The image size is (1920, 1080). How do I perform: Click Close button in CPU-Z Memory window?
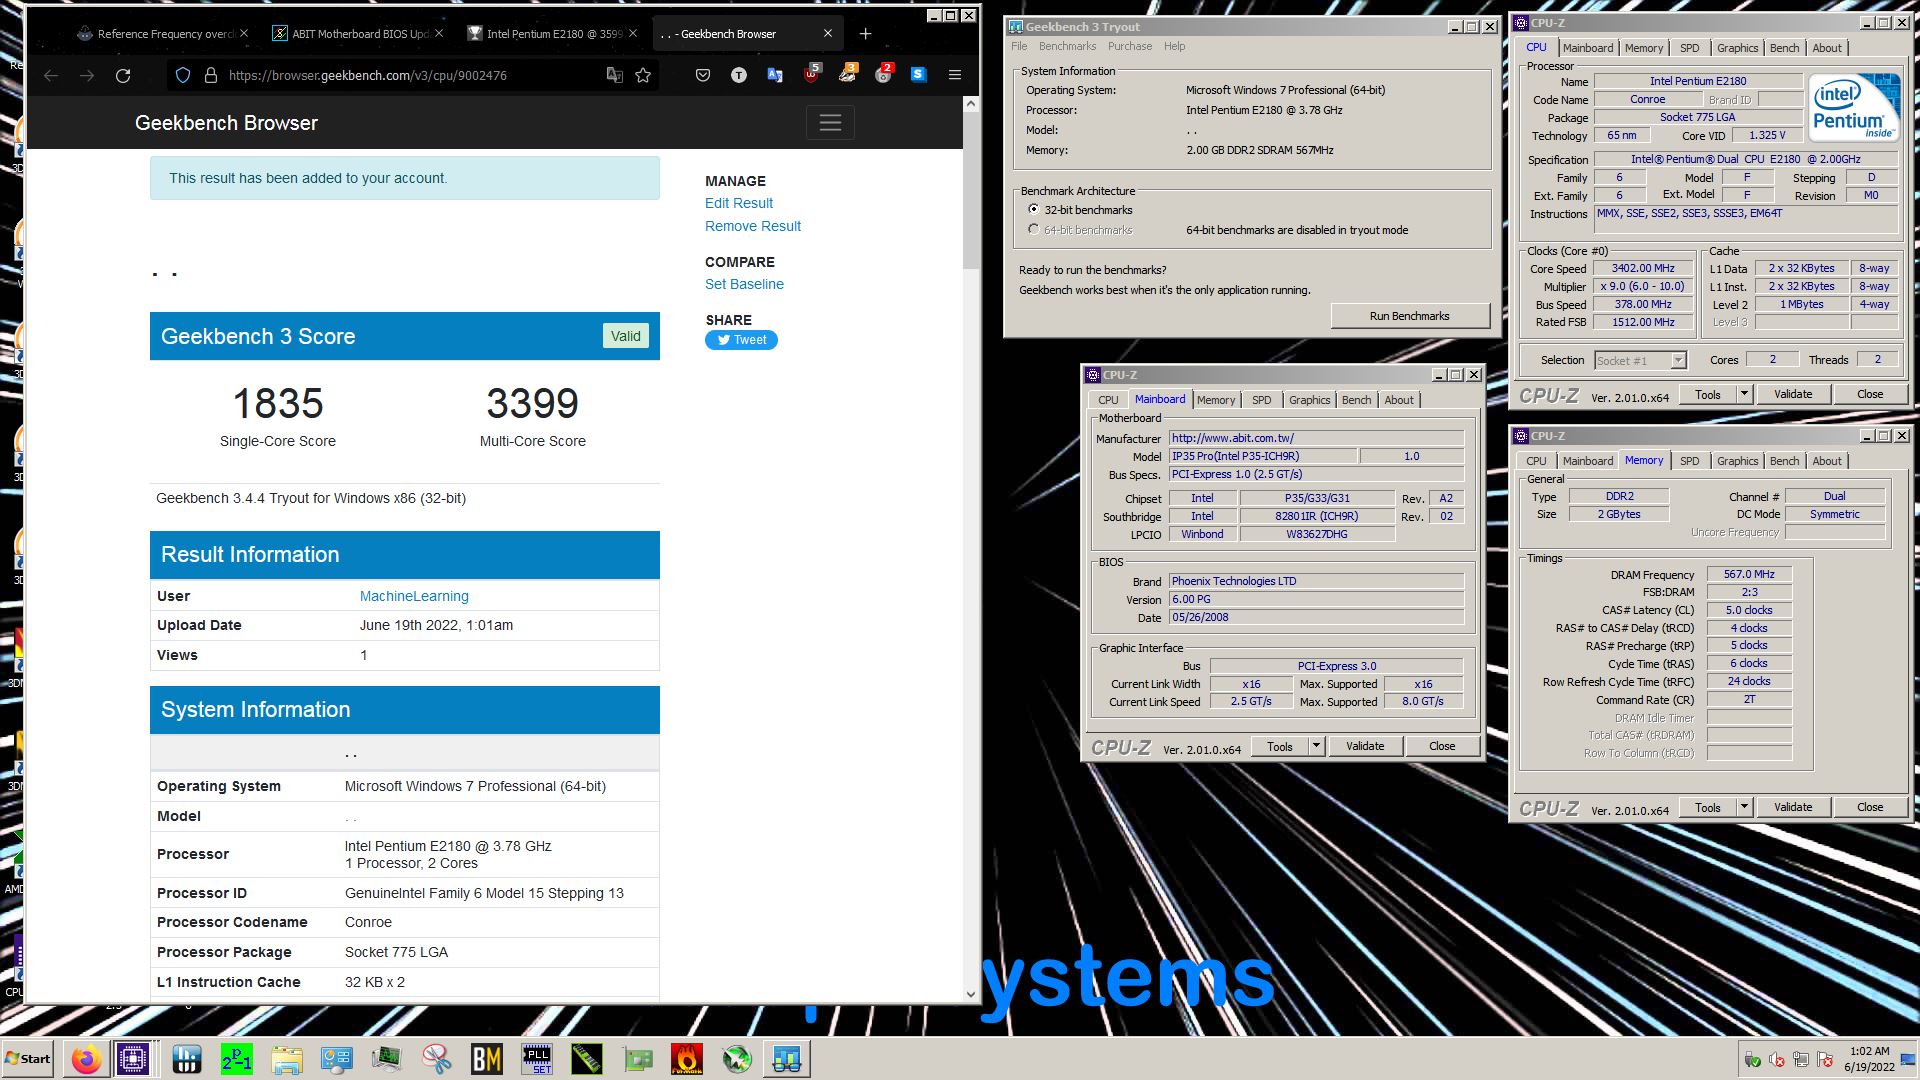coord(1870,807)
